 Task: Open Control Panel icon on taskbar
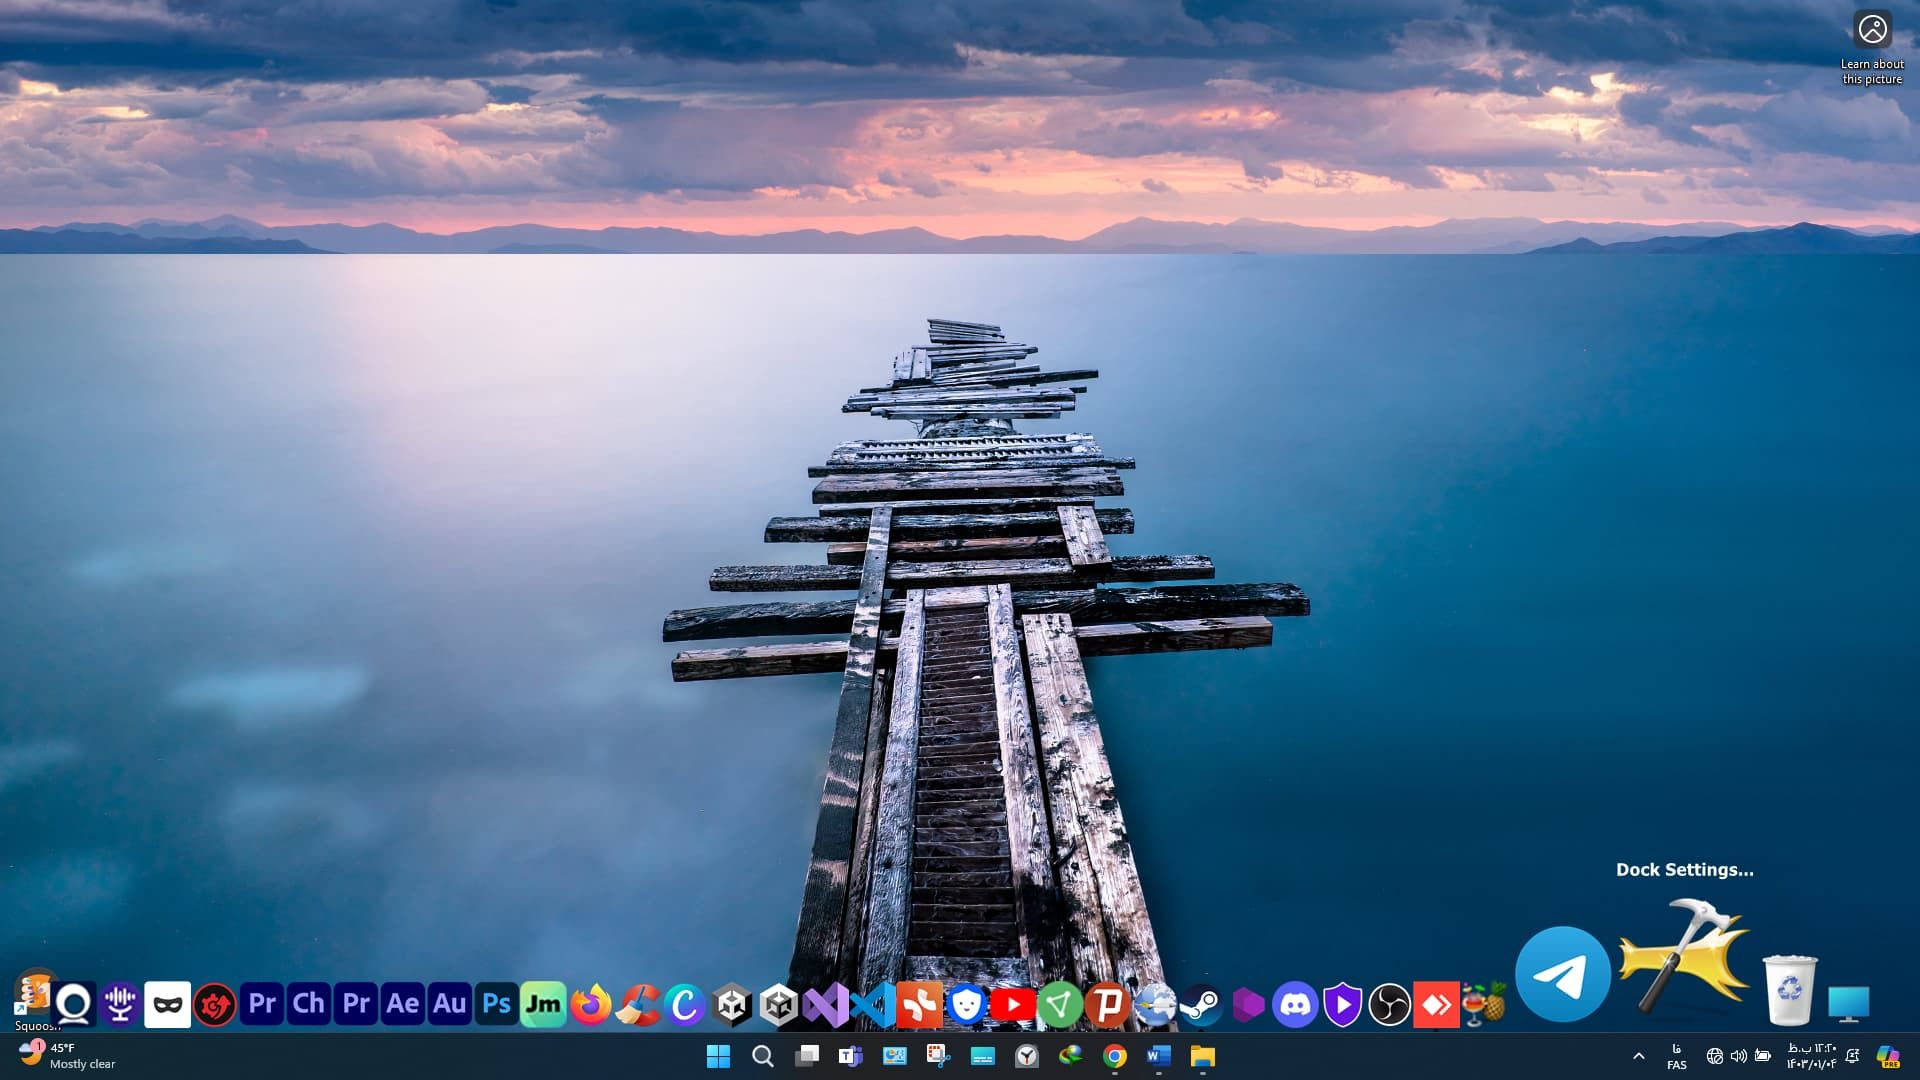pyautogui.click(x=894, y=1056)
